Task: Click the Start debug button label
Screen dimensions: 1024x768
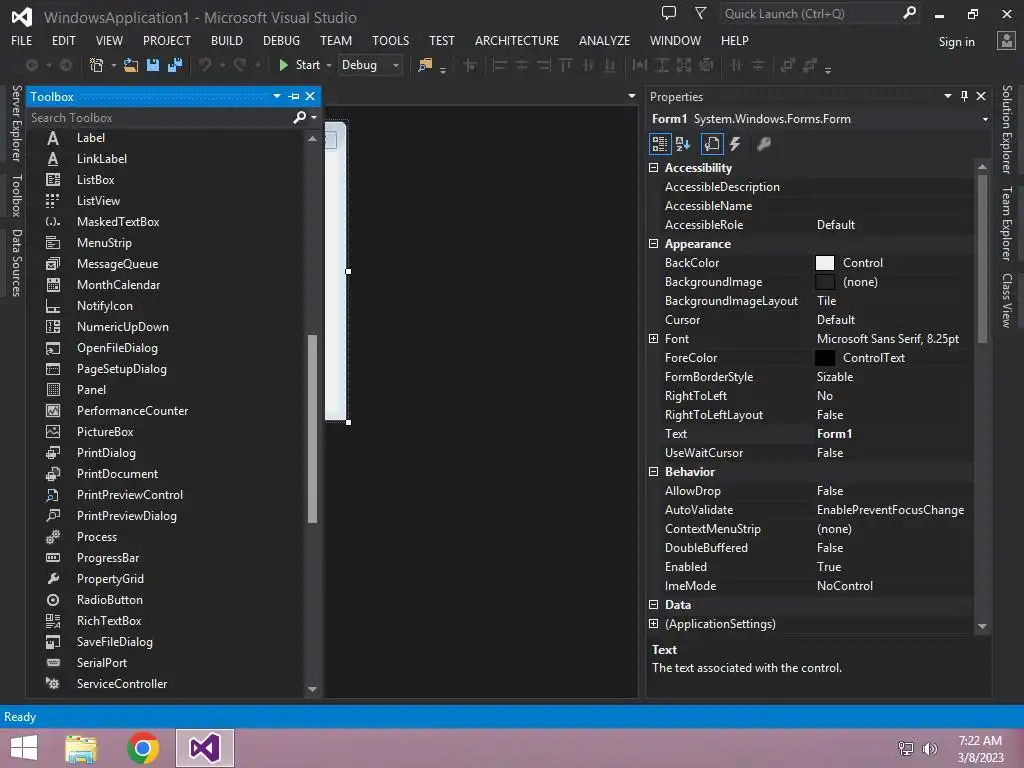Action: 308,65
